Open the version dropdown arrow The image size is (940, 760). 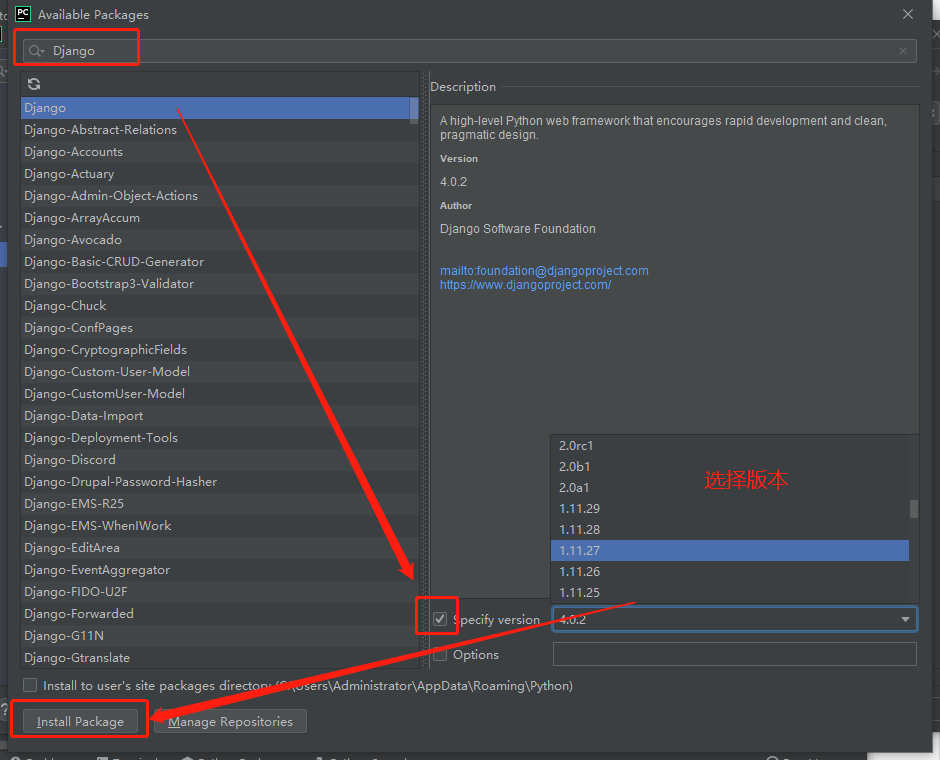[905, 619]
